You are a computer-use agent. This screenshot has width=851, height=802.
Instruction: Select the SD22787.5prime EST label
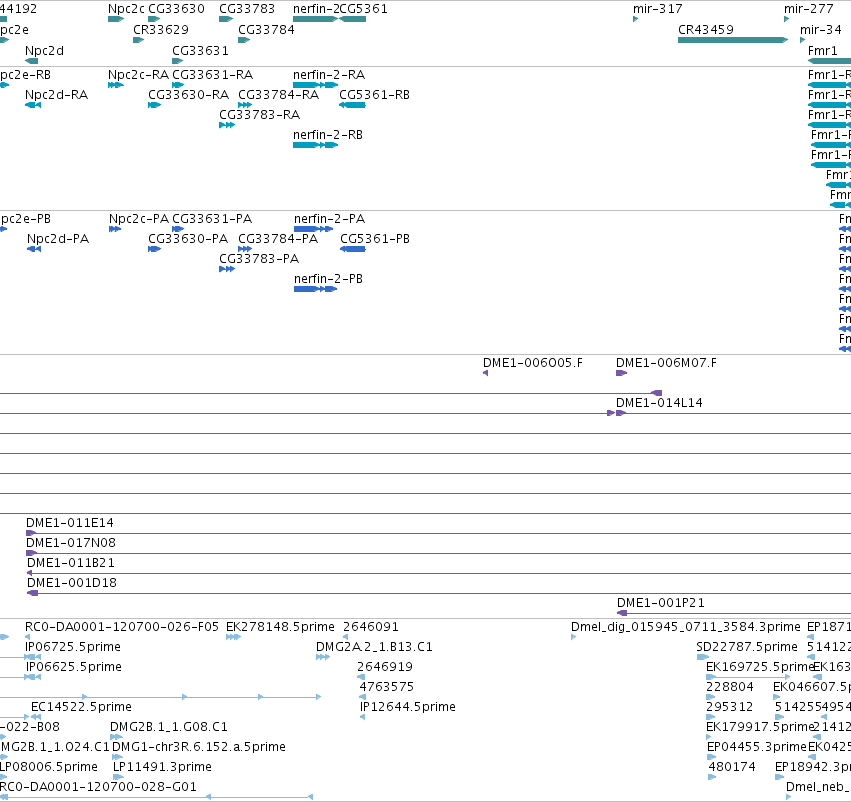point(747,647)
